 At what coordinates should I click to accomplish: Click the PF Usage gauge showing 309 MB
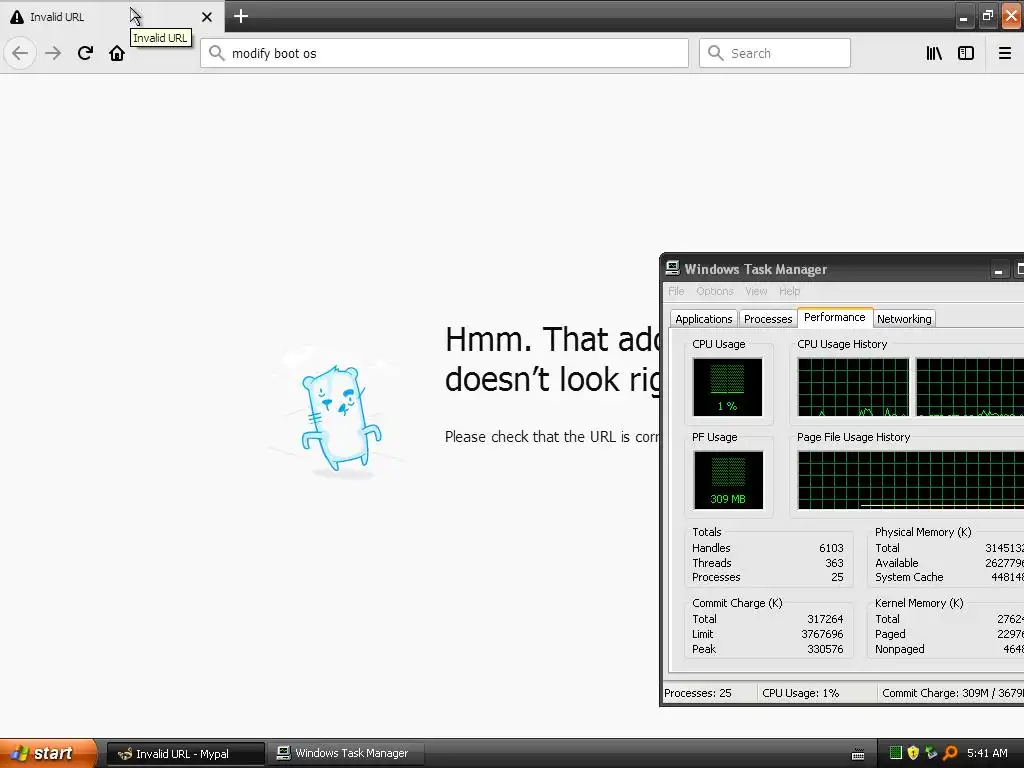point(728,480)
